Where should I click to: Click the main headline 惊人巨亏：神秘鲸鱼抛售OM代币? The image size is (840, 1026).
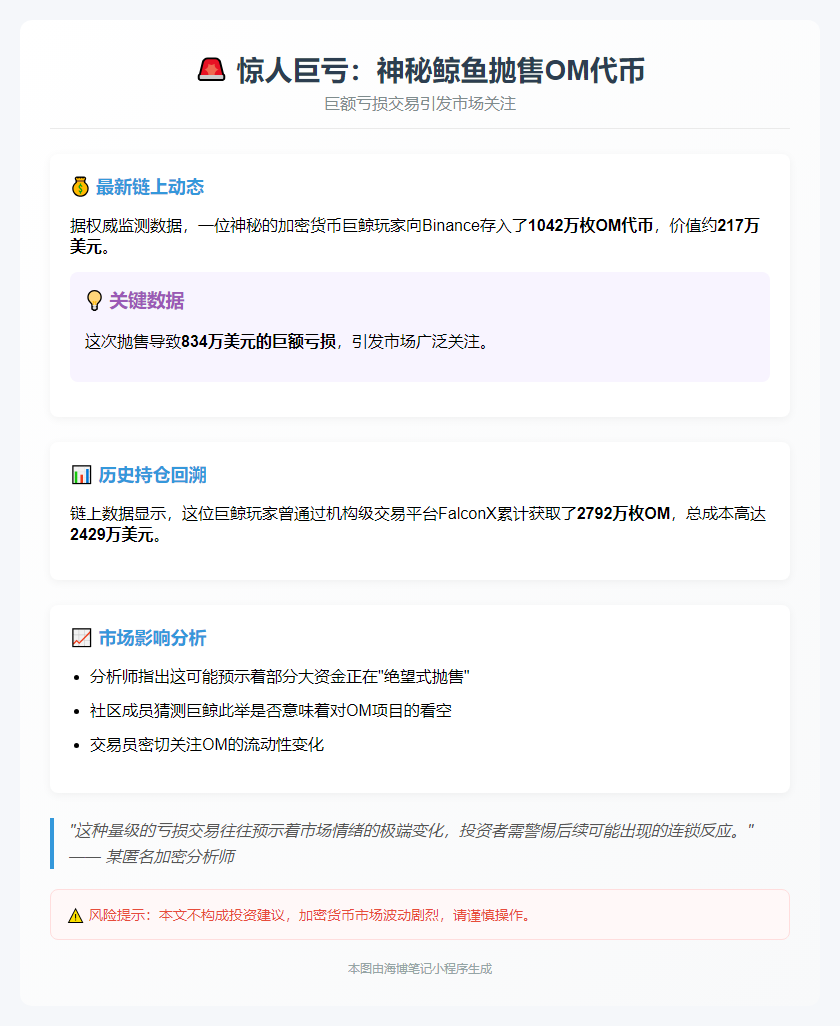[440, 70]
